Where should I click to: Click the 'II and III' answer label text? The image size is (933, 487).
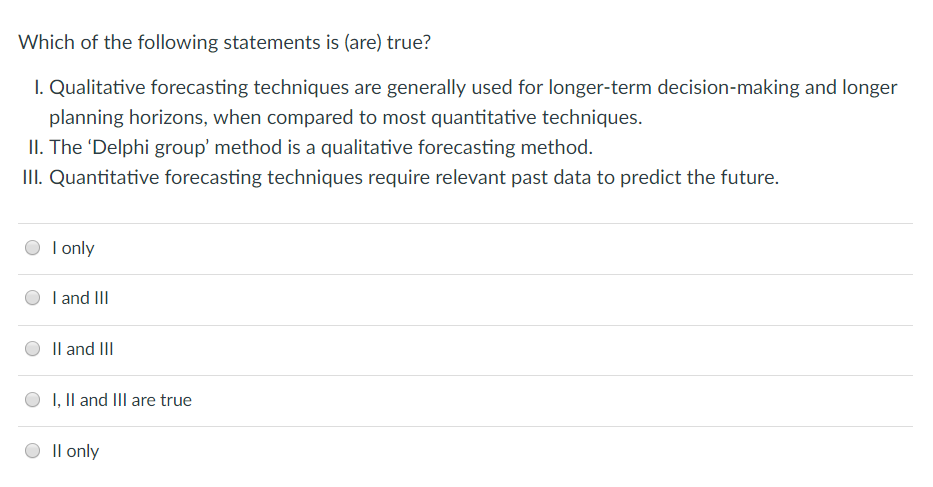pyautogui.click(x=83, y=349)
